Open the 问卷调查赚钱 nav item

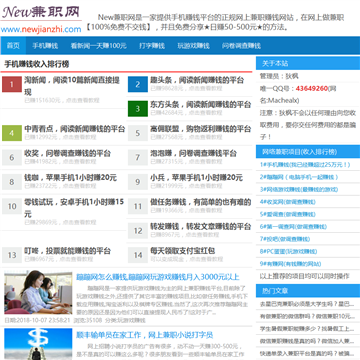coord(241,46)
